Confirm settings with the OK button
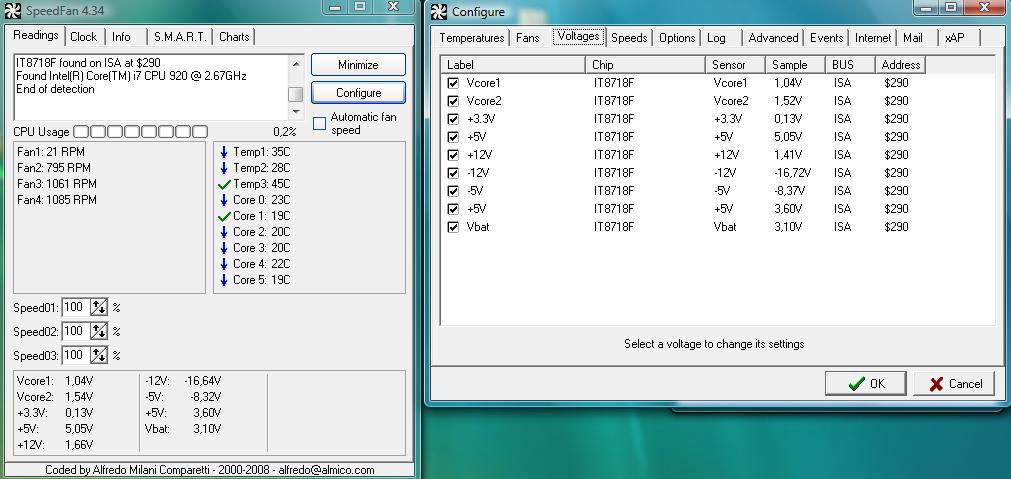1011x479 pixels. coord(866,384)
